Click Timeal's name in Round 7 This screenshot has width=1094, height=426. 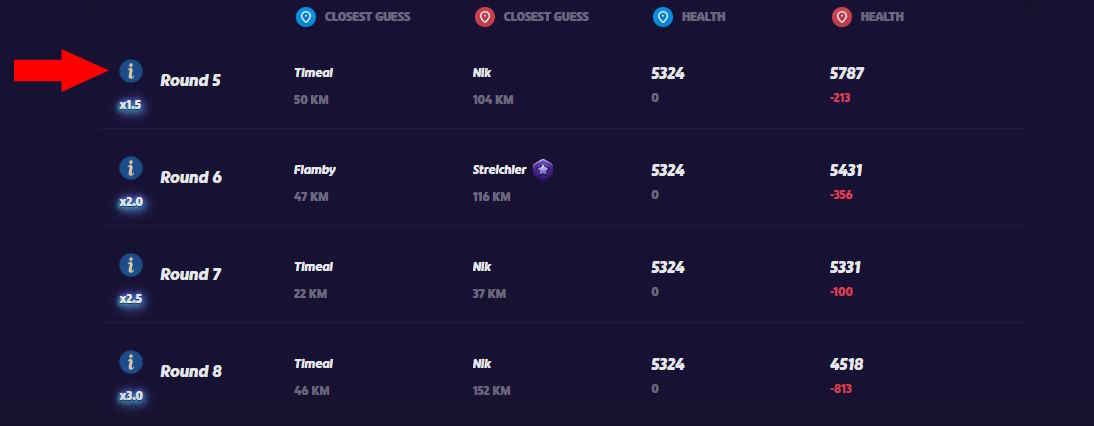[314, 267]
